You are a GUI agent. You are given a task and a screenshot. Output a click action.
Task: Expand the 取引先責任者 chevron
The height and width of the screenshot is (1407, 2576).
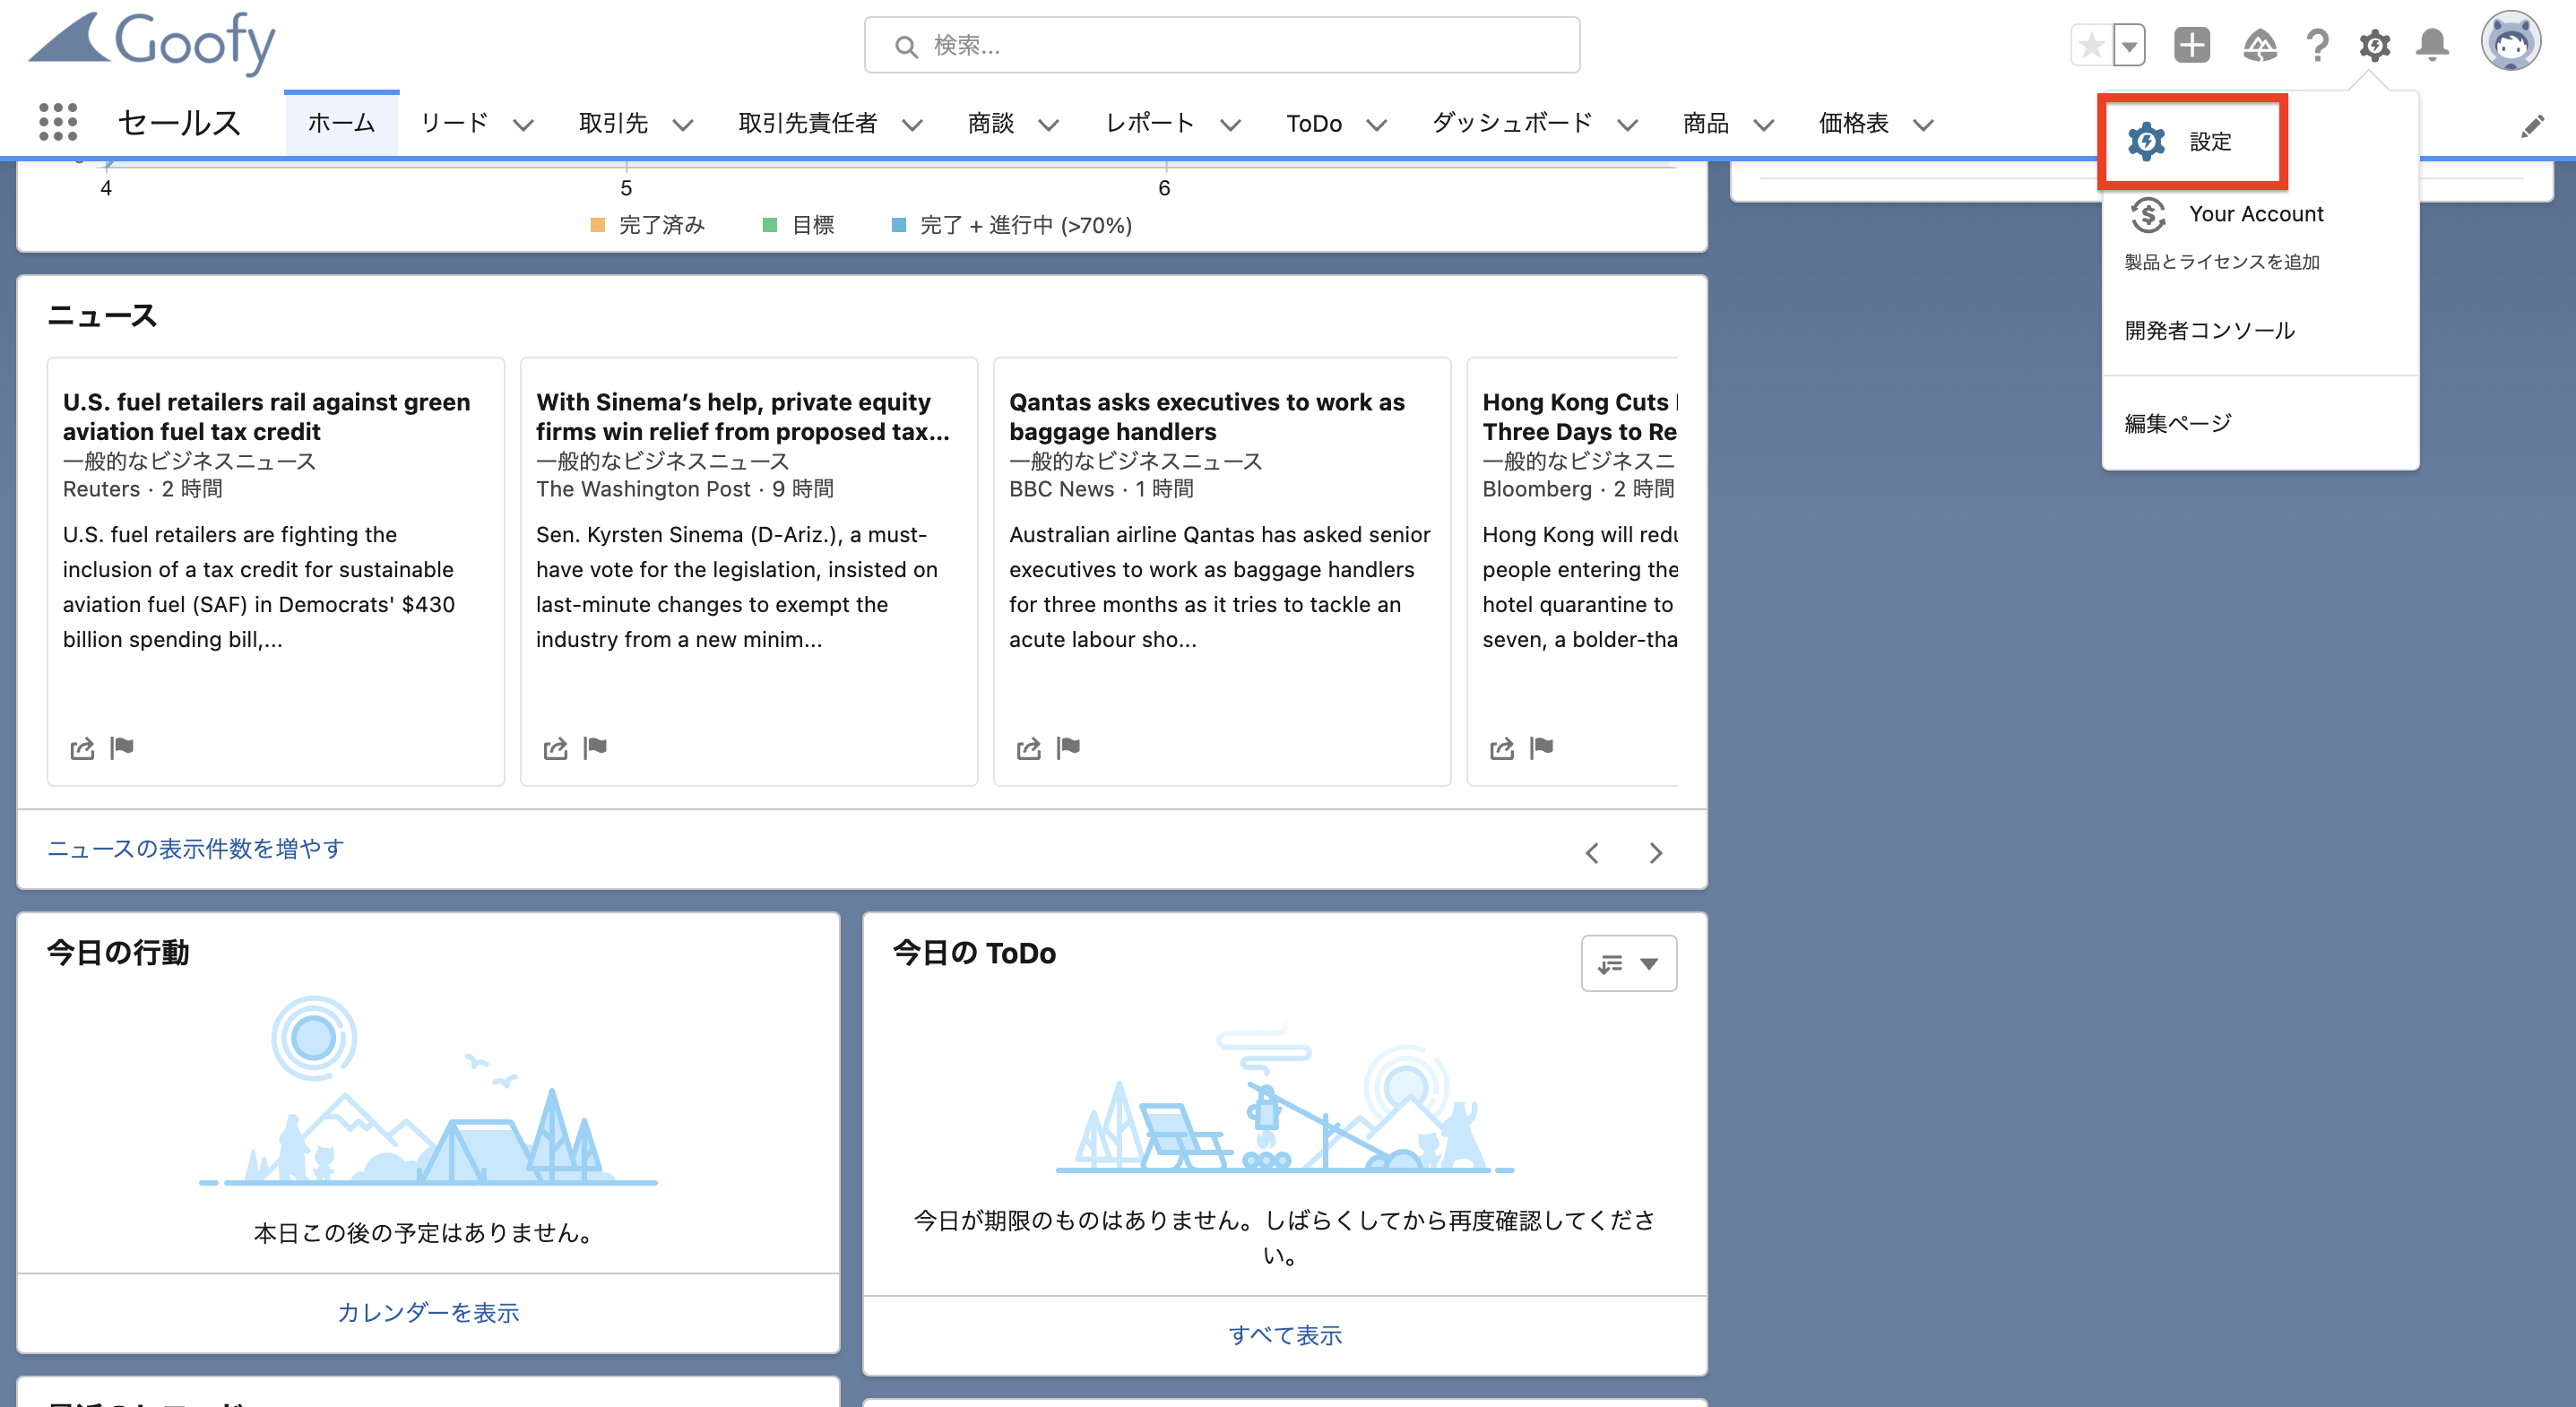(912, 125)
